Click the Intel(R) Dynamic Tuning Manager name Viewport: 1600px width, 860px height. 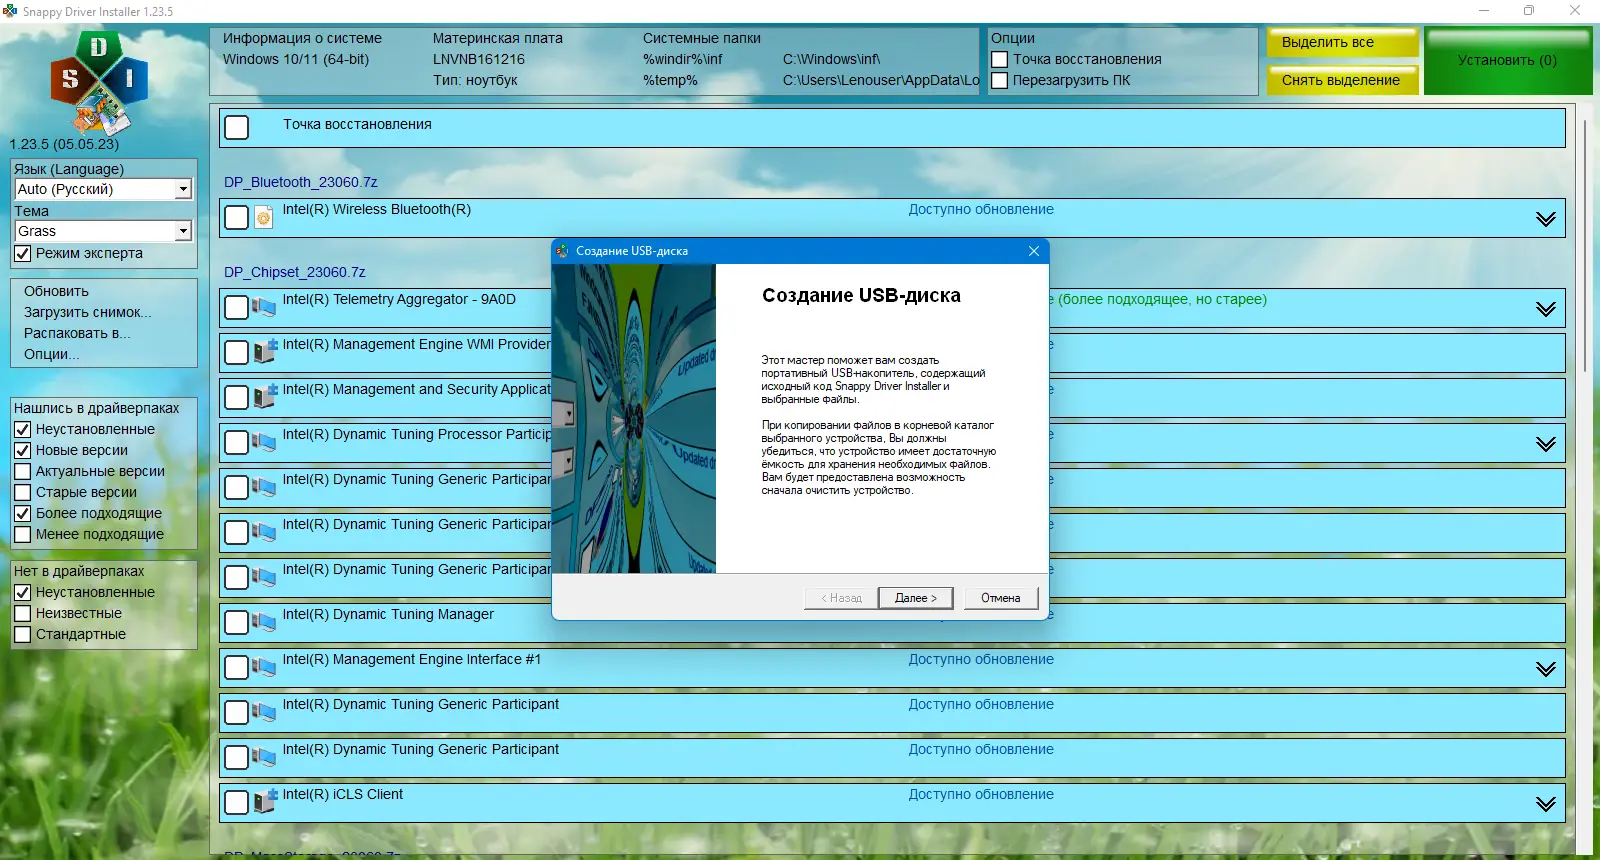tap(388, 614)
